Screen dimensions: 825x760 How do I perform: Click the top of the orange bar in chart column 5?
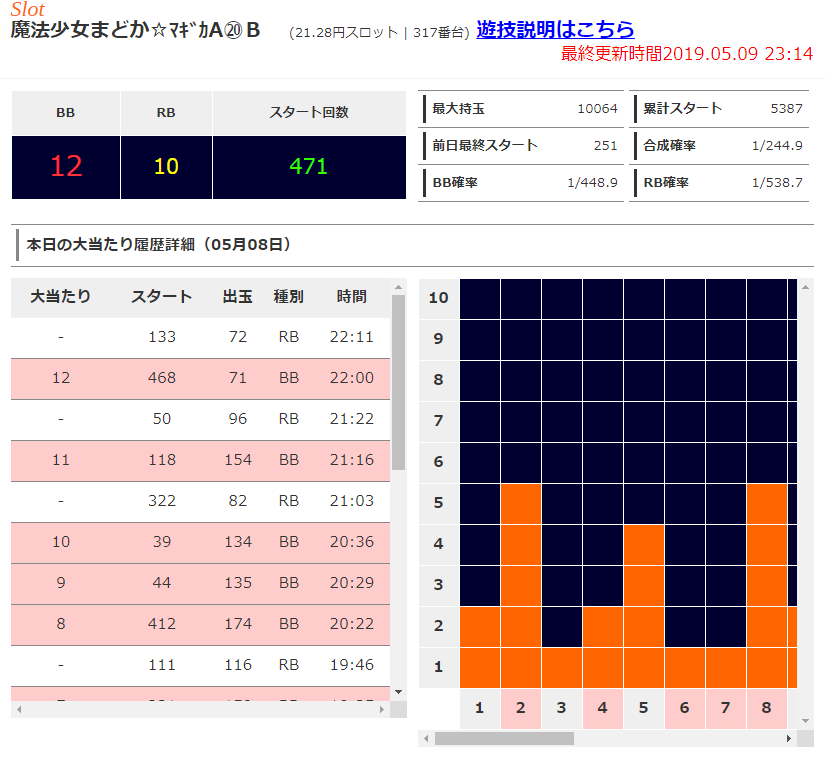point(644,545)
